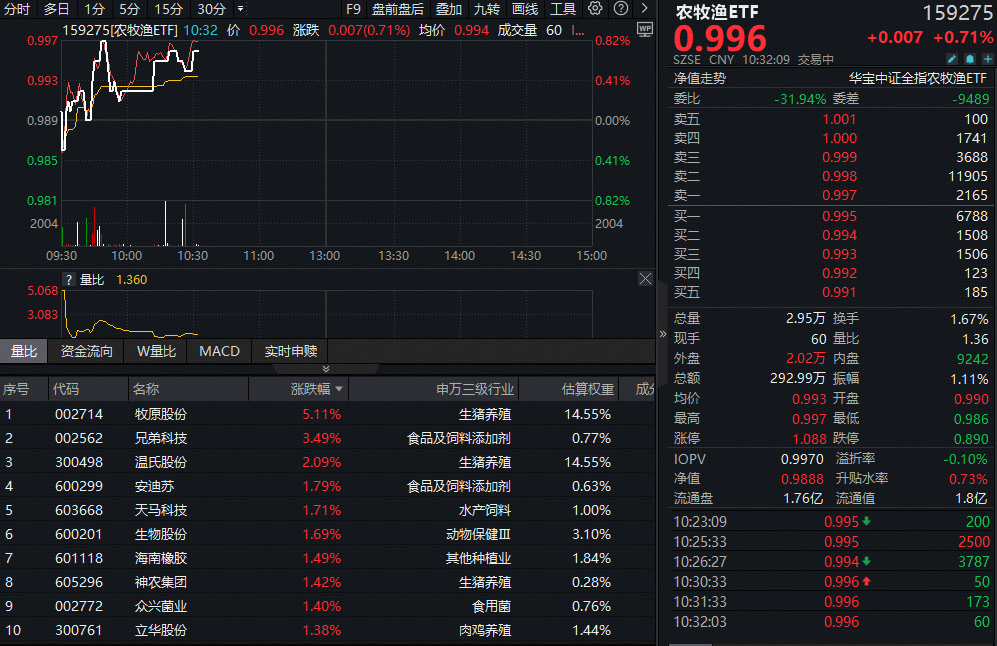The width and height of the screenshot is (997, 646).
Task: Open 净值走势 net value trend link
Action: (700, 78)
